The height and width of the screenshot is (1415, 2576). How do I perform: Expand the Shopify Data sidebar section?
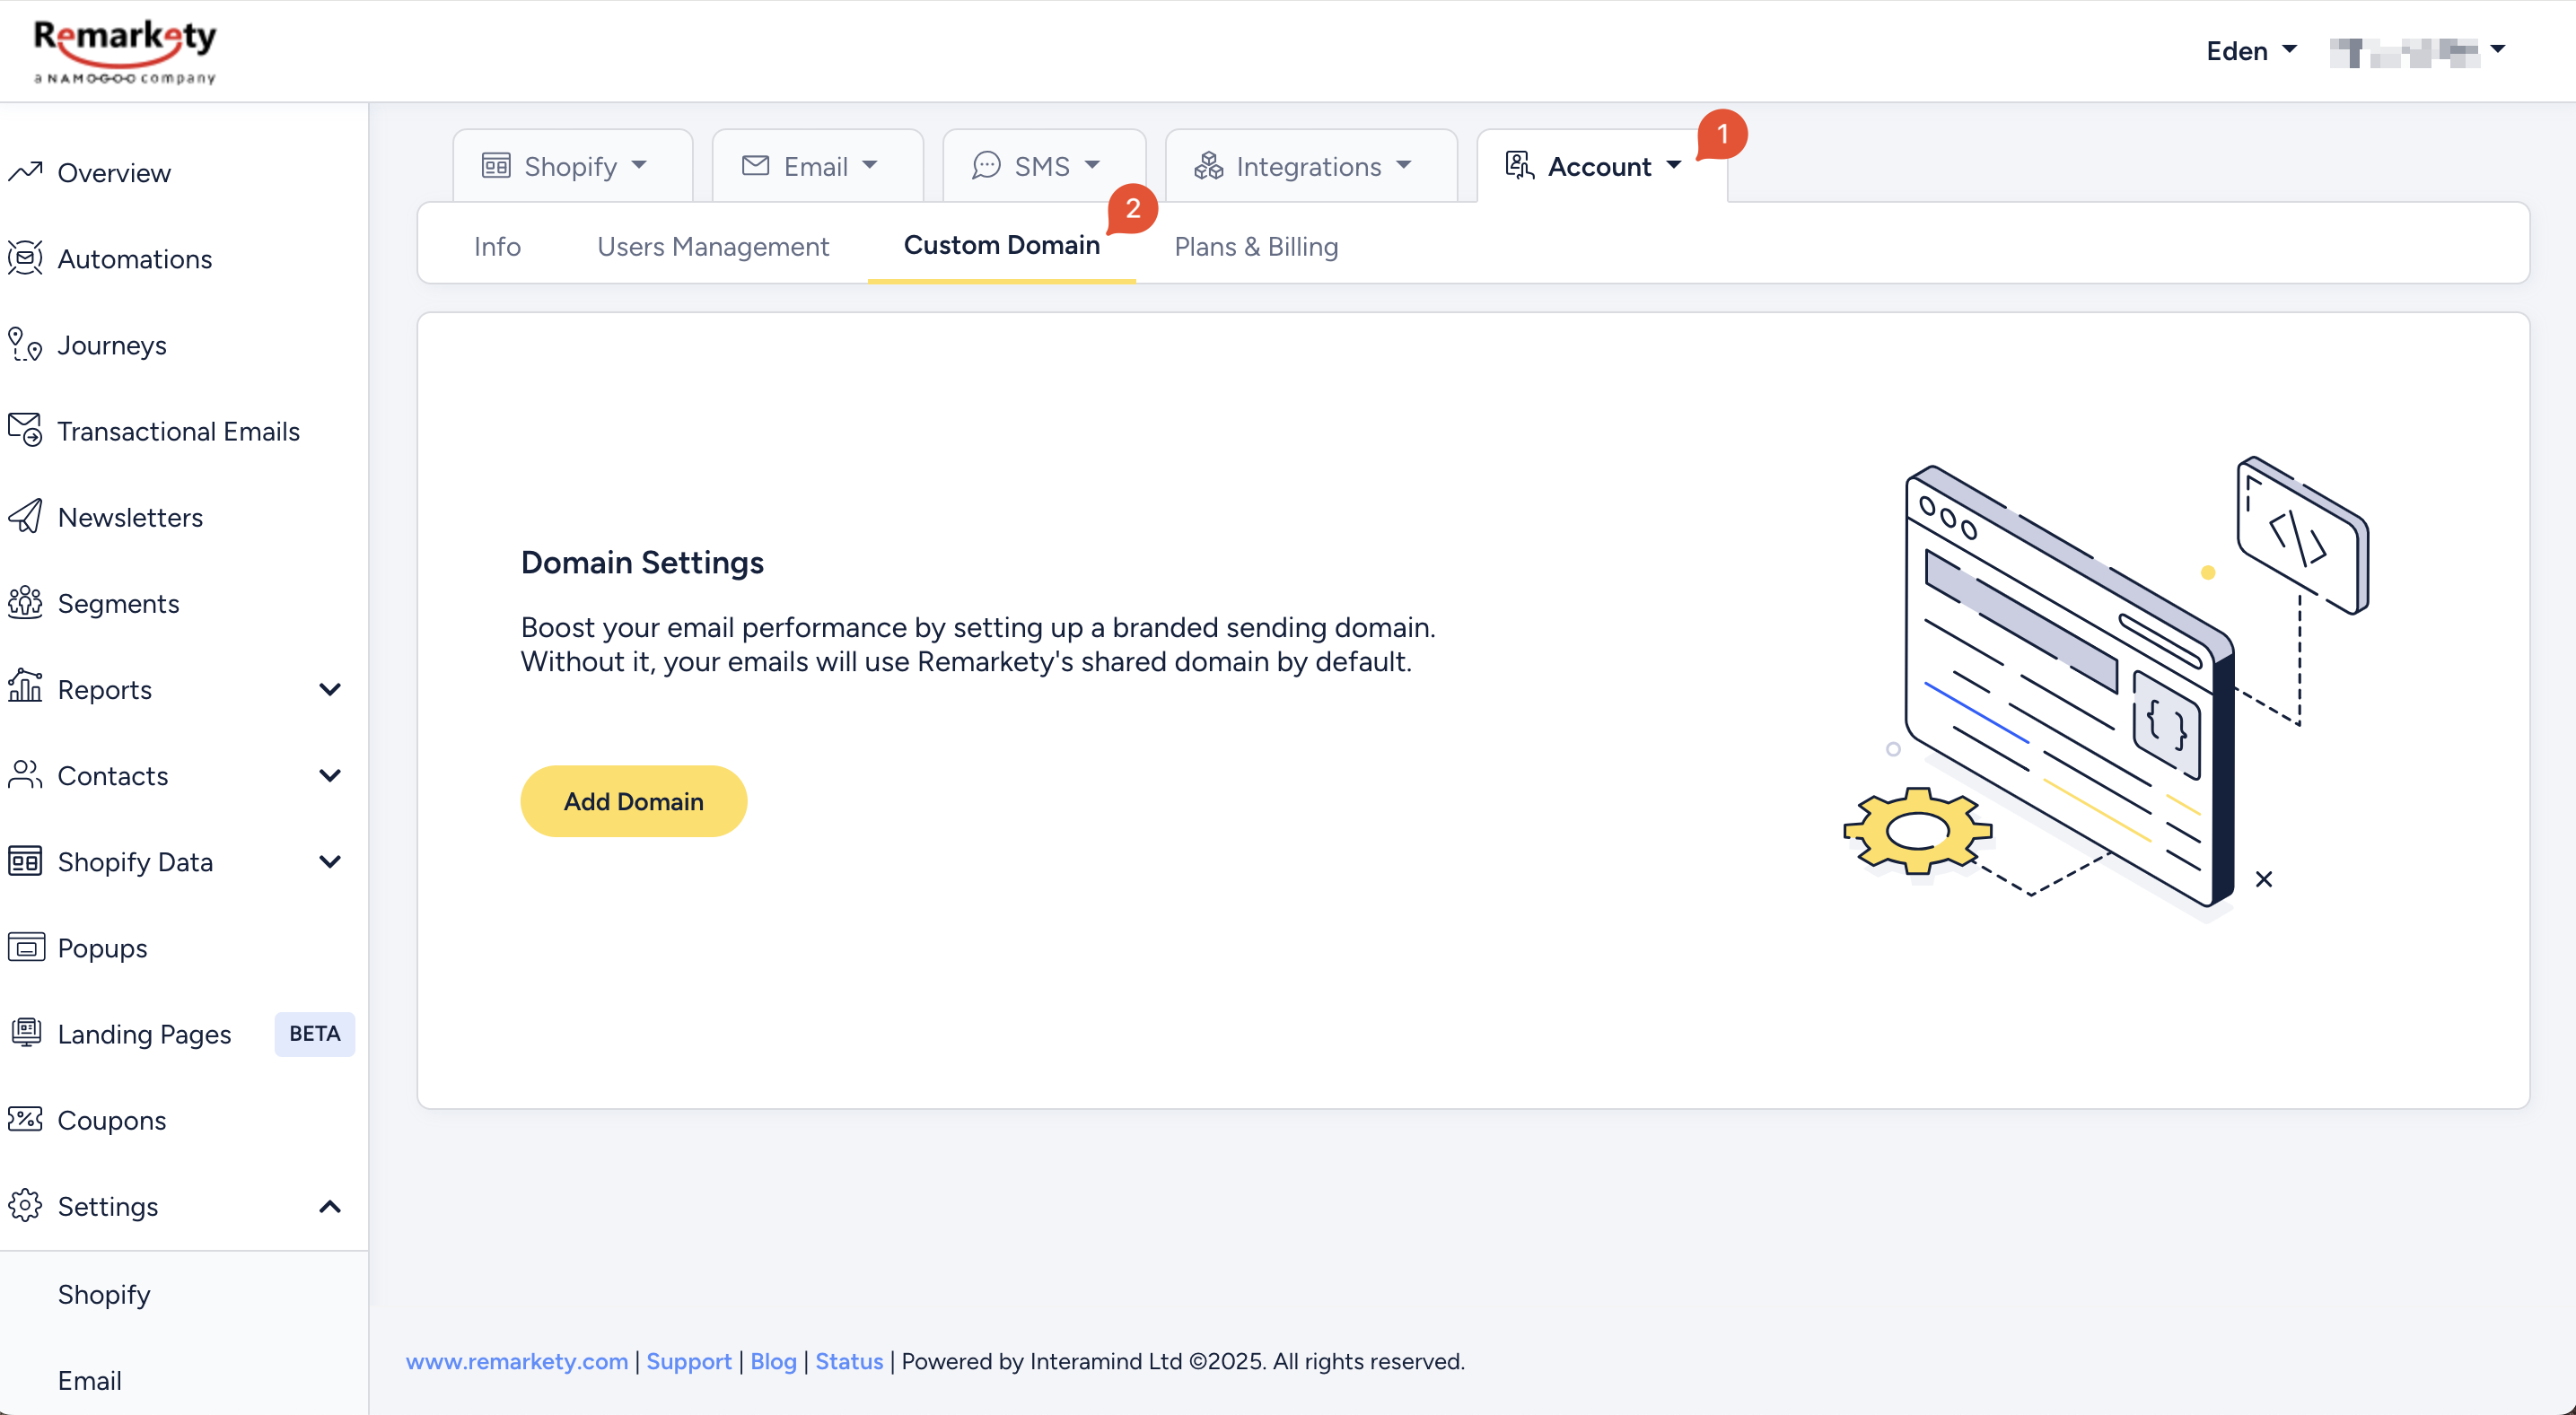(x=330, y=861)
